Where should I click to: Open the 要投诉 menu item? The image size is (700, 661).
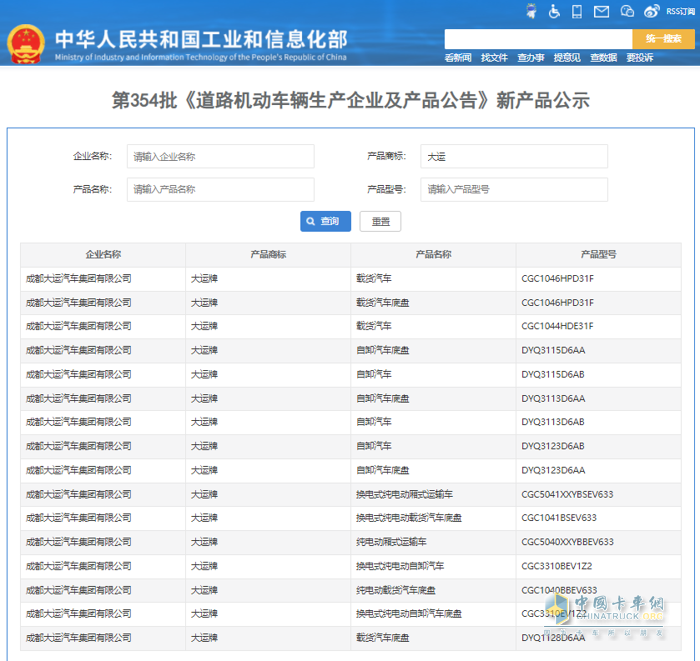pos(640,58)
